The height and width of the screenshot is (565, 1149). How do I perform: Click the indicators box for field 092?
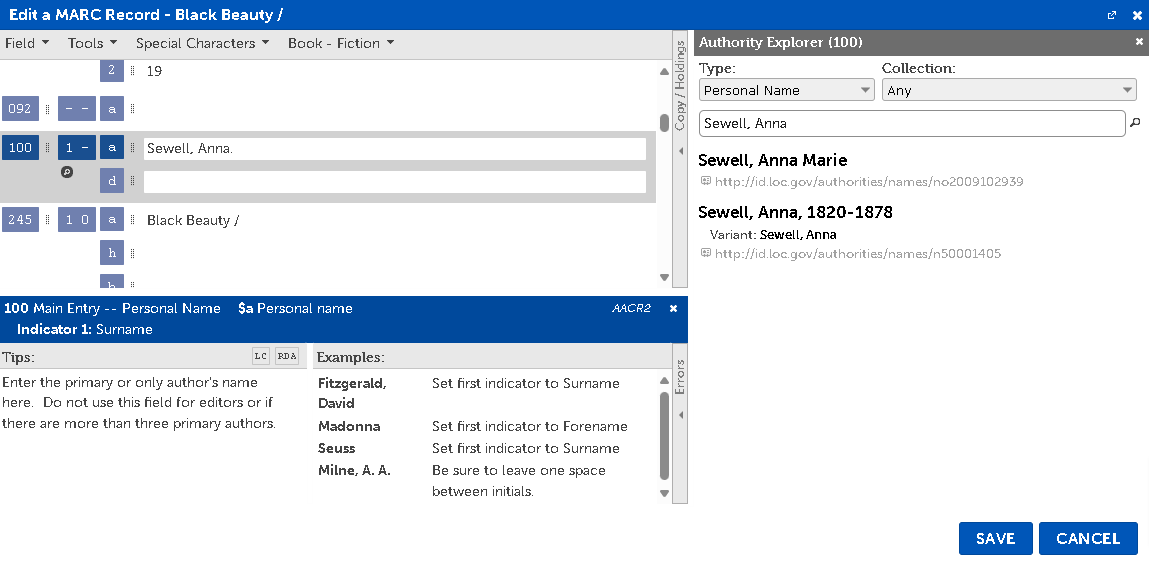[x=77, y=109]
